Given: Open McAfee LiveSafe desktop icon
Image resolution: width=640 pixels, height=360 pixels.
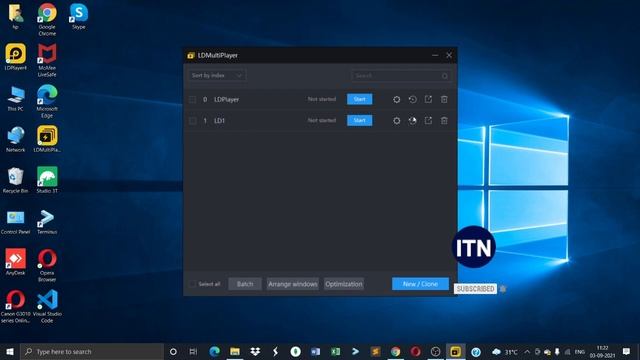Looking at the screenshot, I should 47,60.
